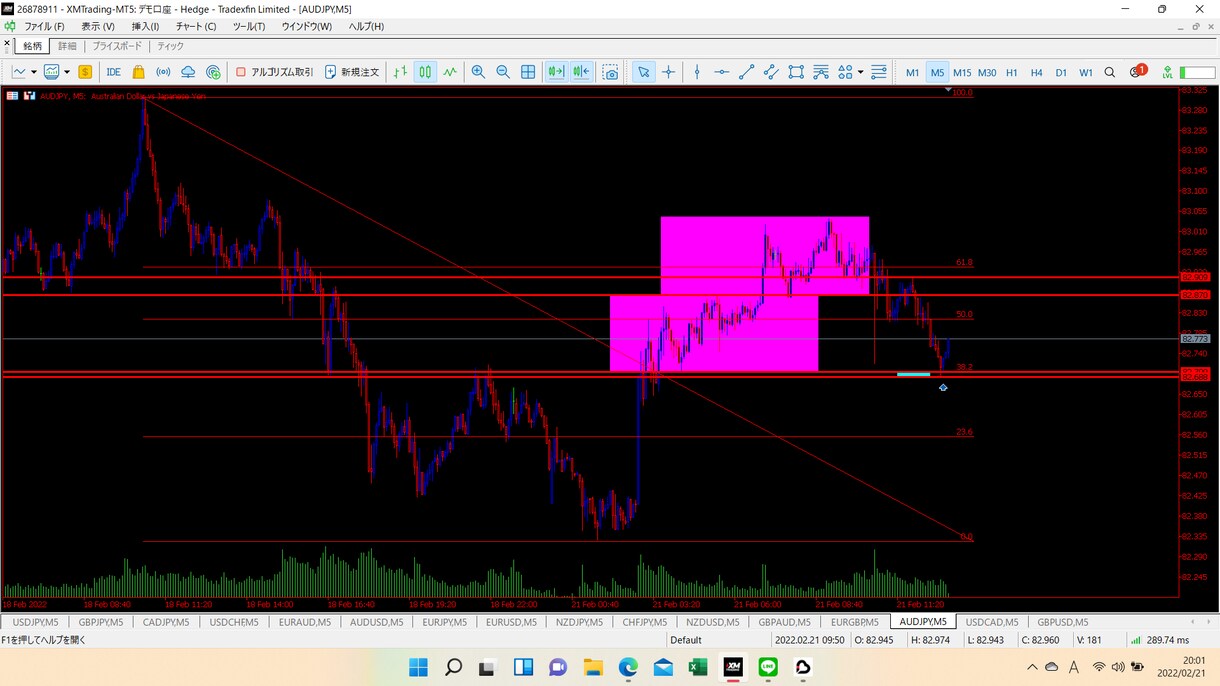1220x686 pixels.
Task: Click the price scale dropdown triangle marker
Action: (x=949, y=91)
